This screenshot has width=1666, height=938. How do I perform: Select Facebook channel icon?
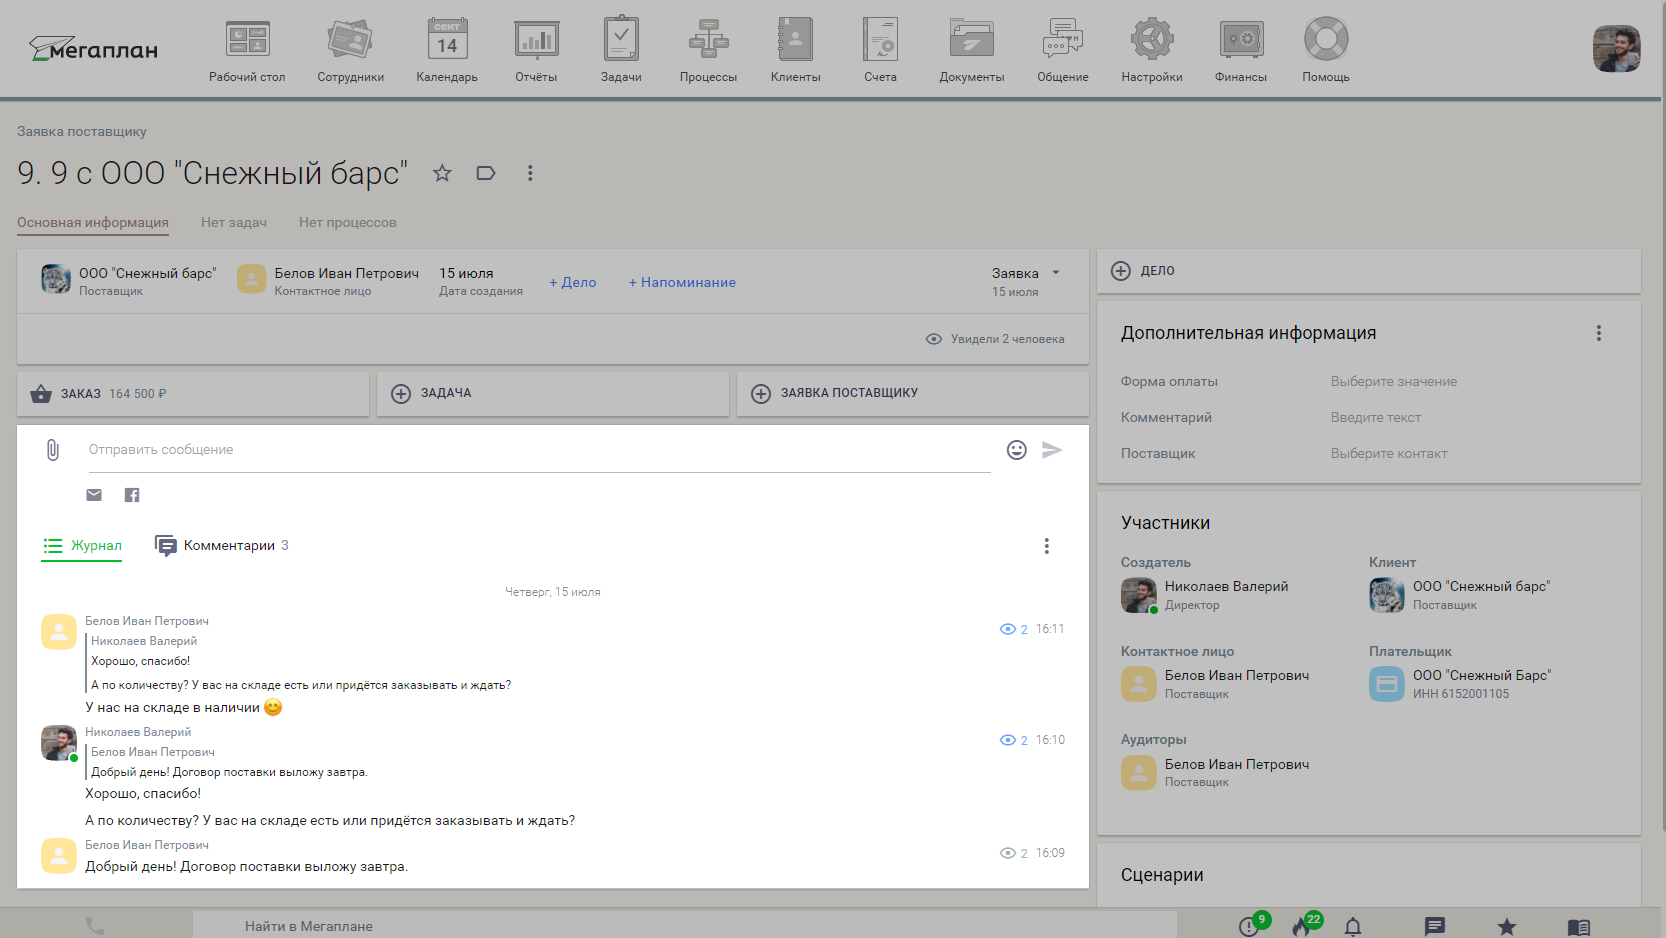(x=132, y=495)
